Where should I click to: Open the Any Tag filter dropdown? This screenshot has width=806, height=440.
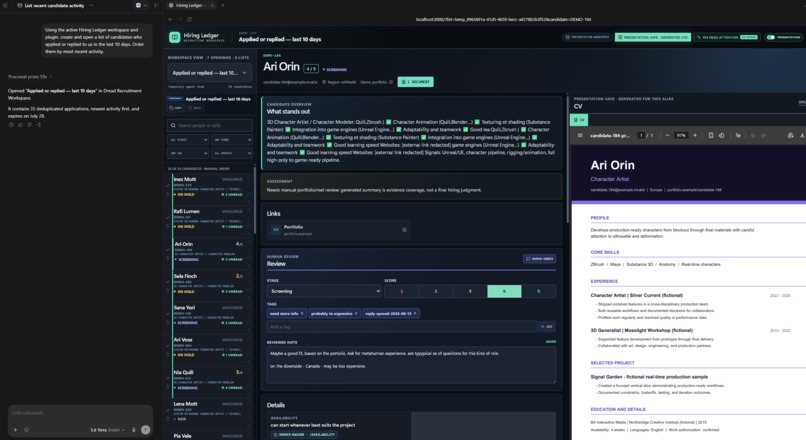point(188,153)
